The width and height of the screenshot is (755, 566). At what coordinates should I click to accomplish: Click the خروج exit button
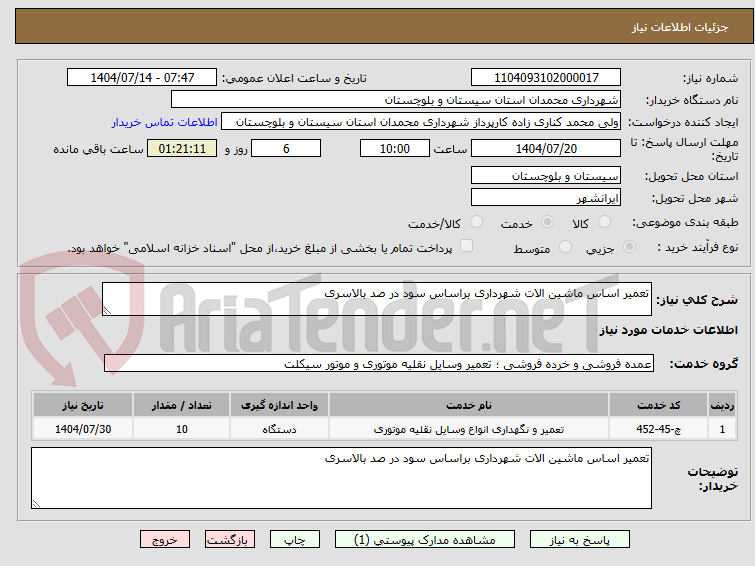(165, 540)
